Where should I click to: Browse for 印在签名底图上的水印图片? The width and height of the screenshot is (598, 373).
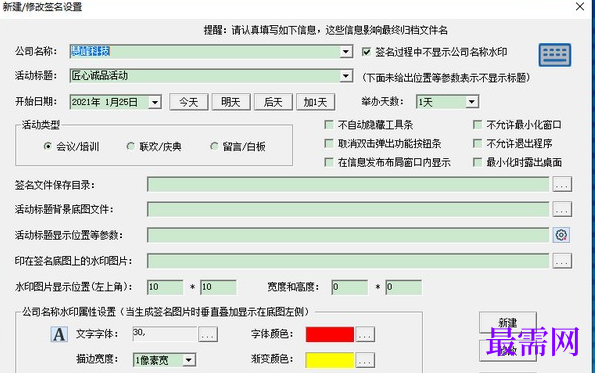click(x=562, y=261)
